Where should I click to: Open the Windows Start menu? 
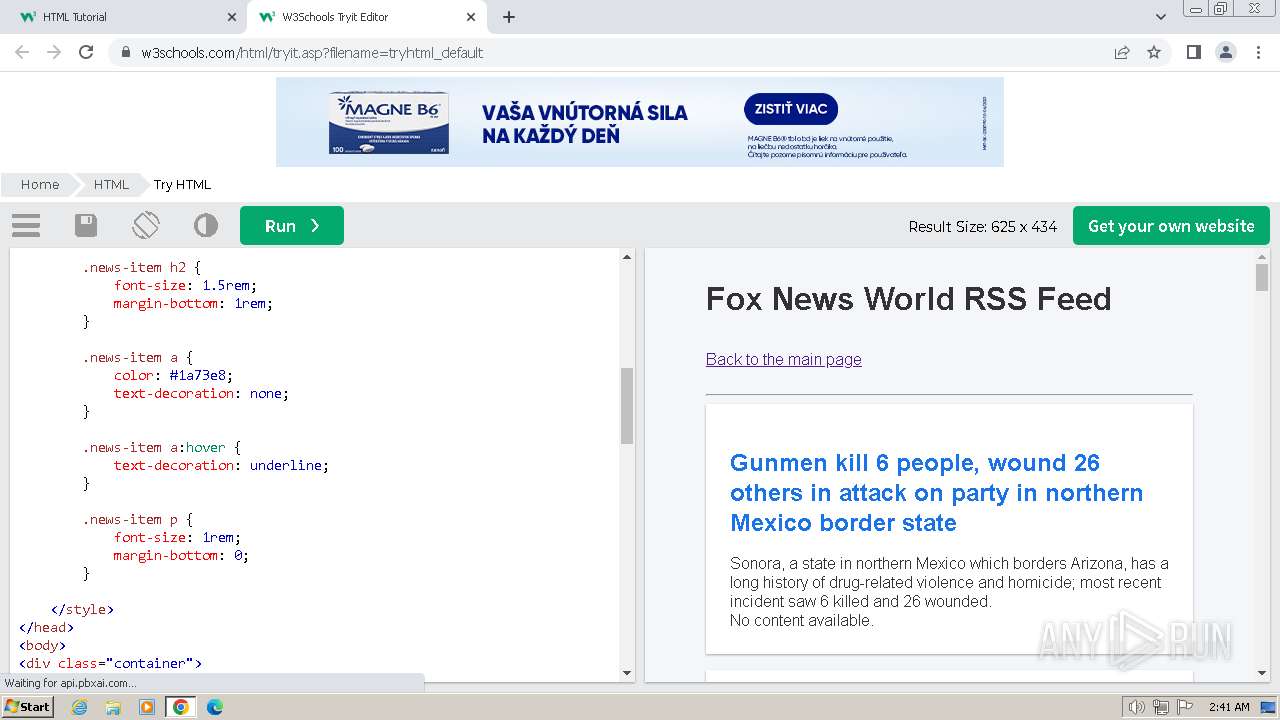27,706
